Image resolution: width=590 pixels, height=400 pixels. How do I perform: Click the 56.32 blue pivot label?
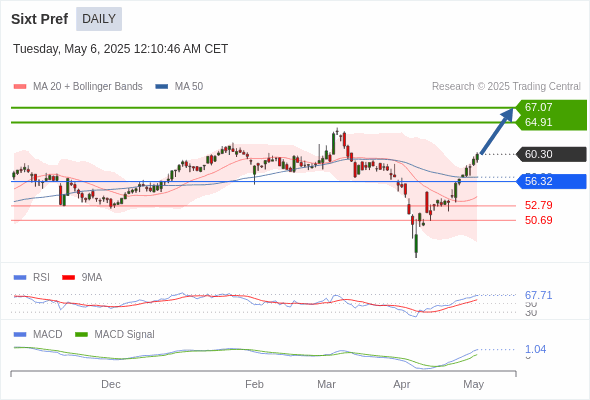(x=552, y=181)
